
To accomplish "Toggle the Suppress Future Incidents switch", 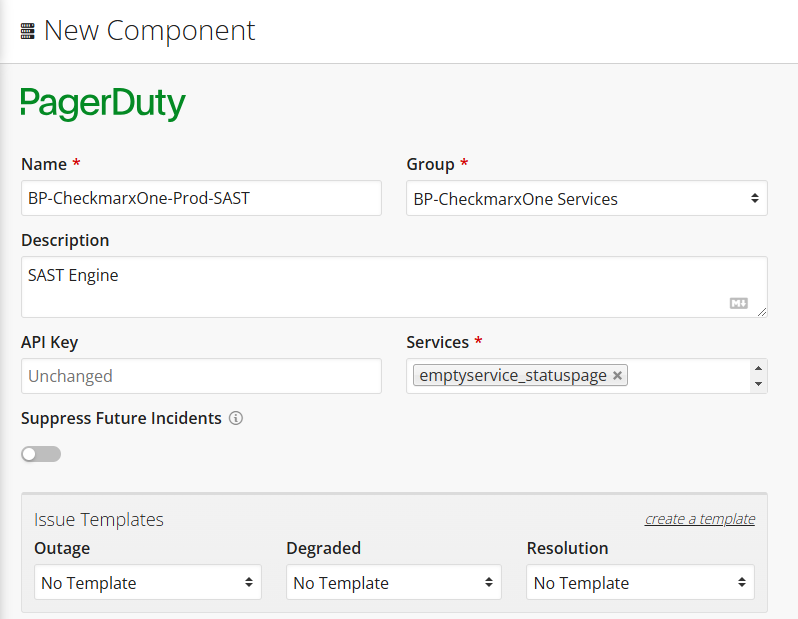I will tap(41, 454).
